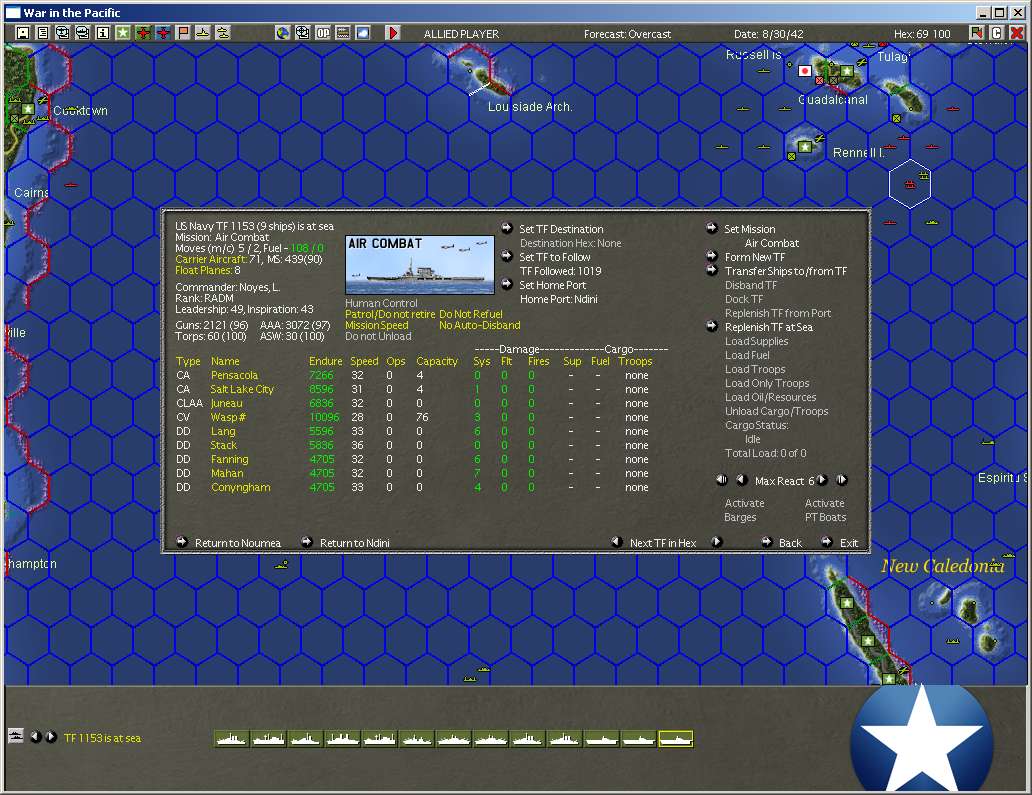
Task: Click Return to Noumea button
Action: tap(238, 543)
